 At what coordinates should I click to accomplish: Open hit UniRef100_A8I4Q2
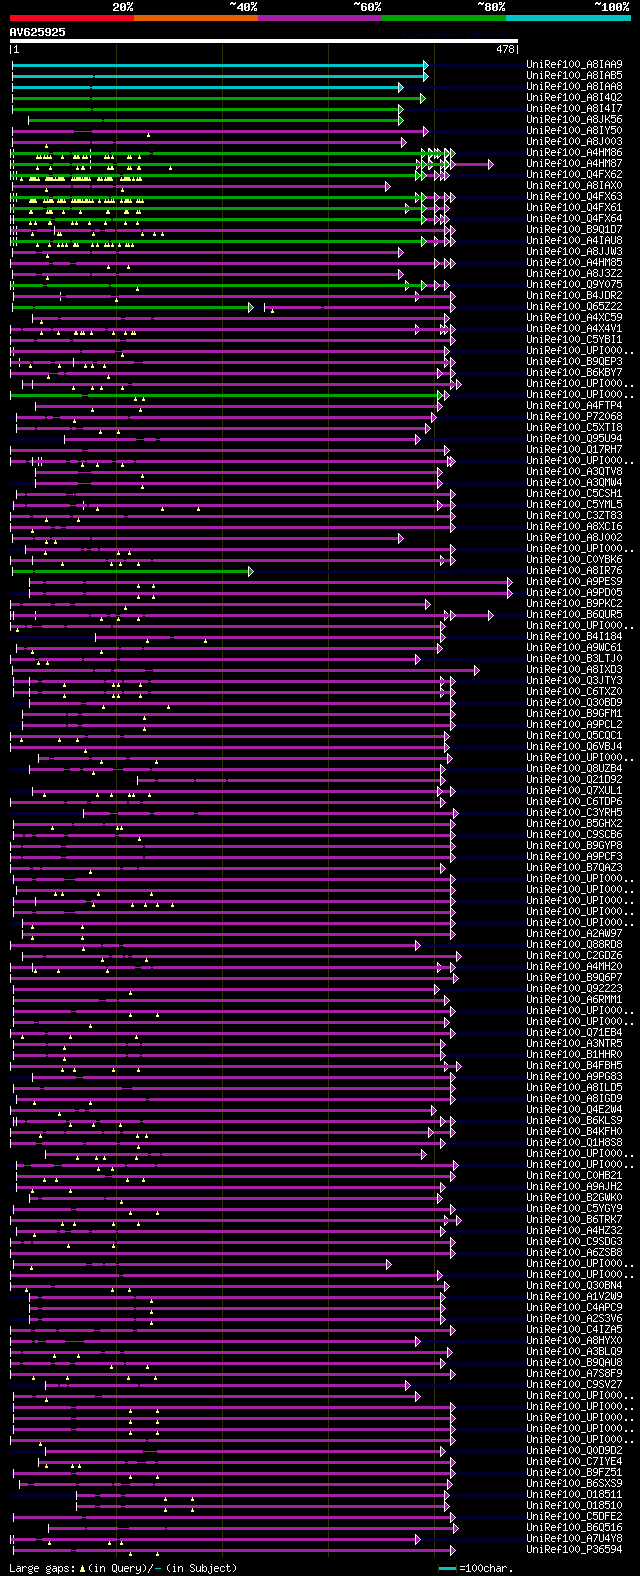coord(574,97)
